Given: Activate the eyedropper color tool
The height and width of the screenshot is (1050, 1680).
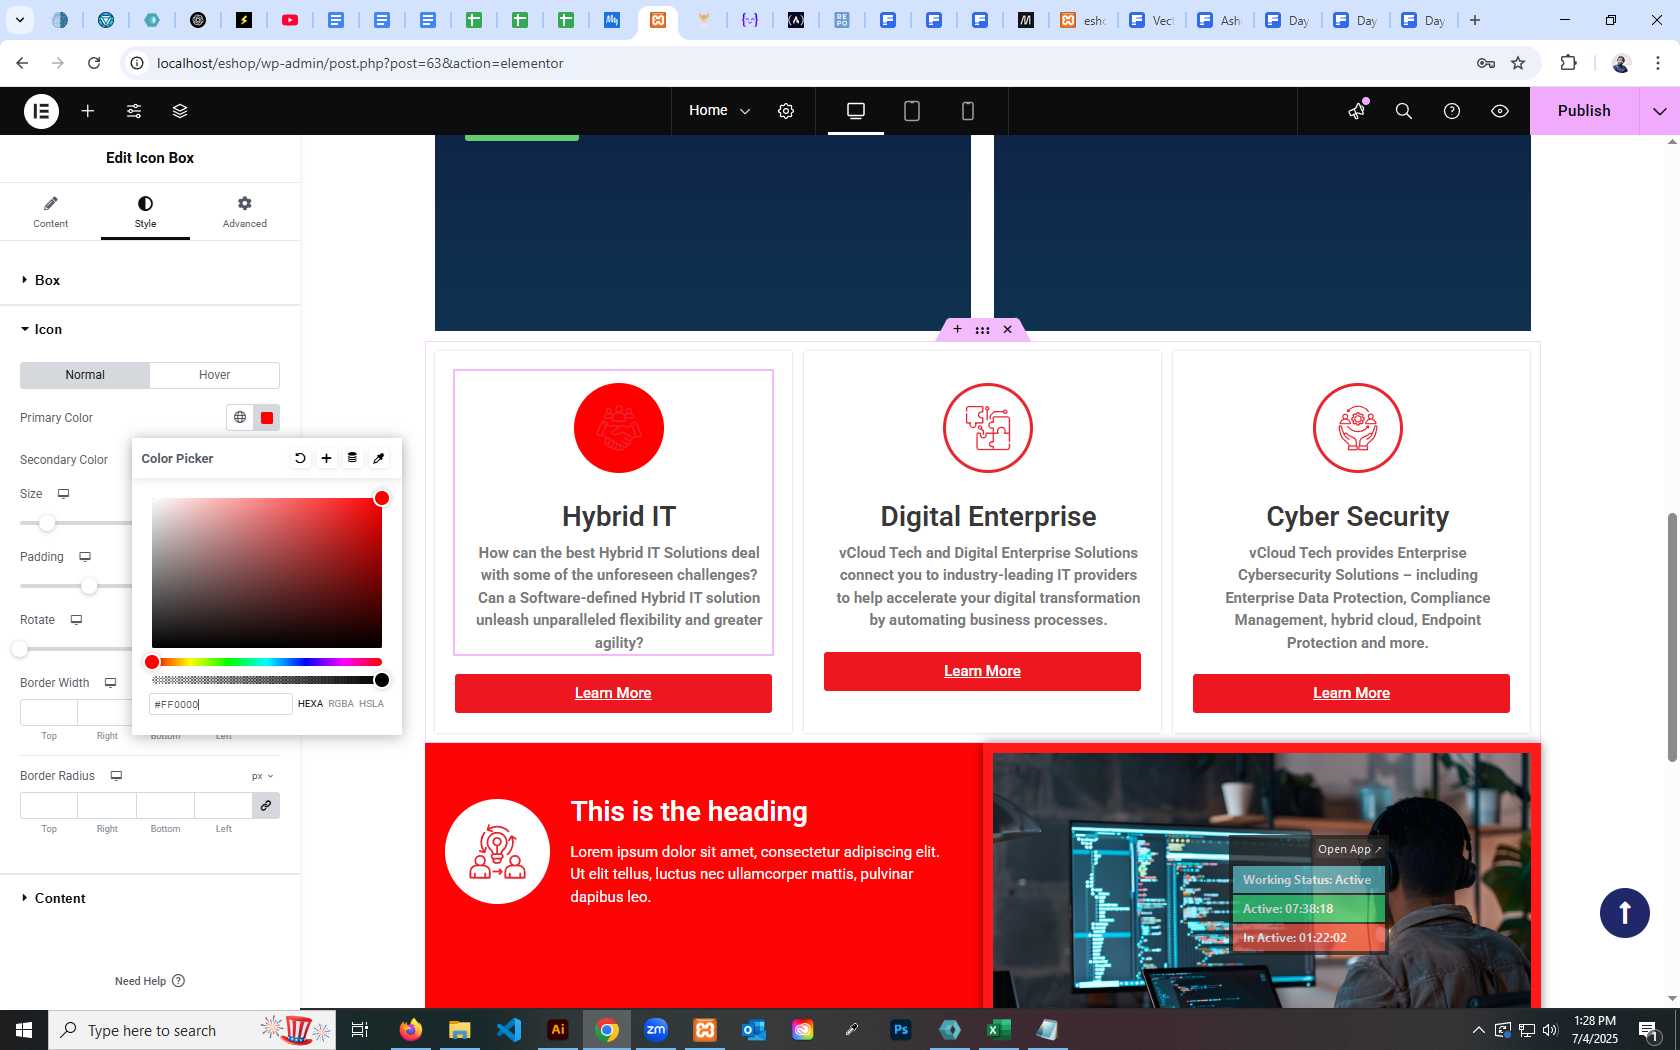Looking at the screenshot, I should 379,458.
